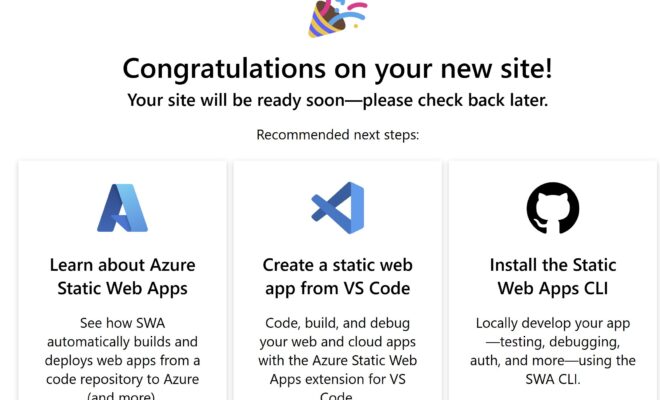Click the 'Recommended next steps:' label
Image resolution: width=660 pixels, height=400 pixels.
pos(338,135)
